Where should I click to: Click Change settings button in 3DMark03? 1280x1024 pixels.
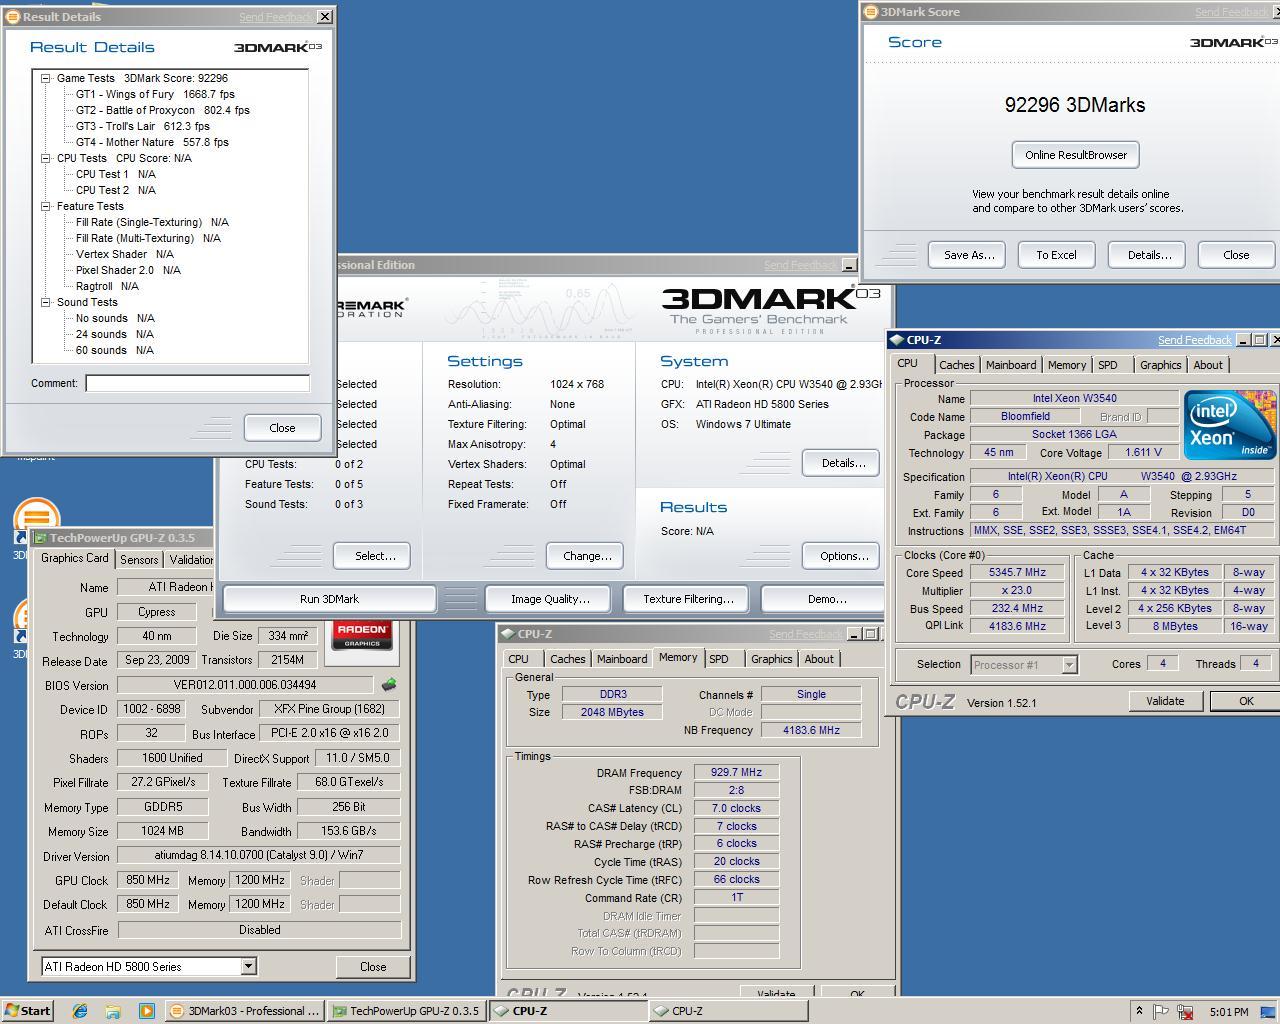pyautogui.click(x=586, y=556)
